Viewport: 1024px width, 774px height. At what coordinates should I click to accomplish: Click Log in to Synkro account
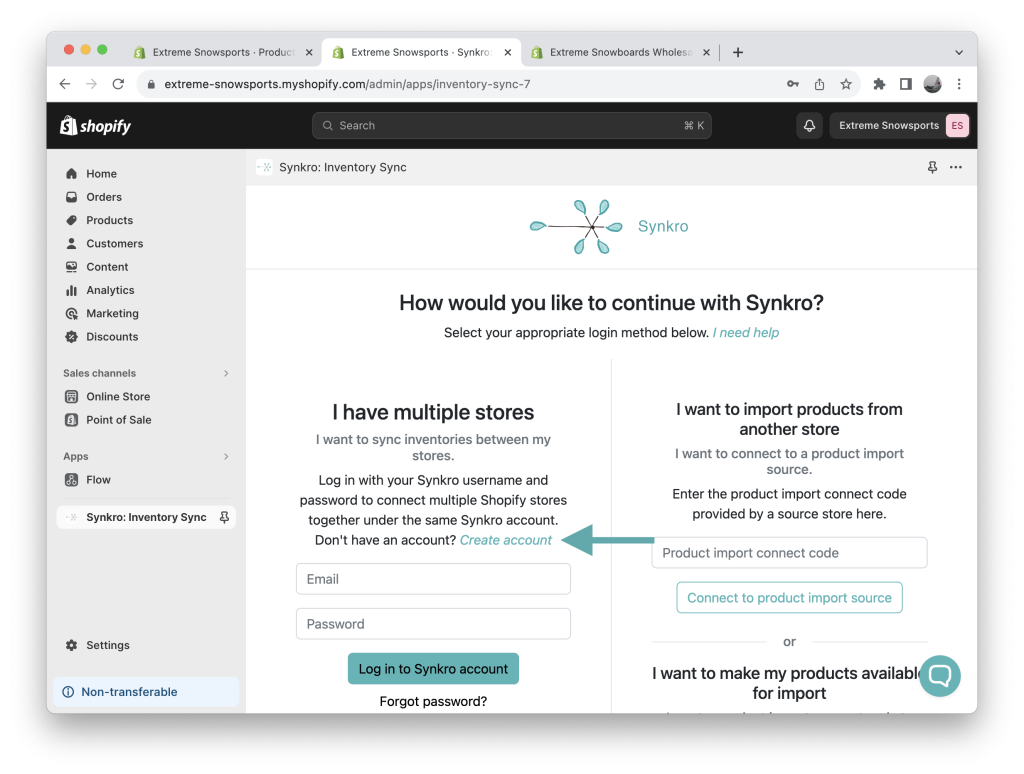433,669
